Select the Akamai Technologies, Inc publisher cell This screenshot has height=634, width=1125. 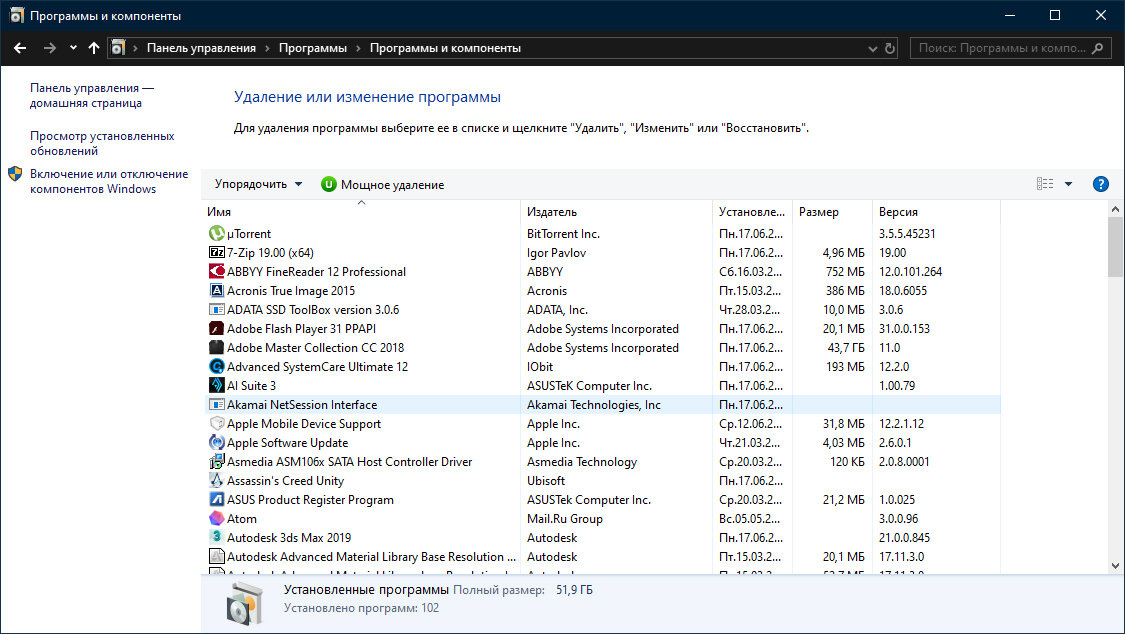[x=593, y=404]
